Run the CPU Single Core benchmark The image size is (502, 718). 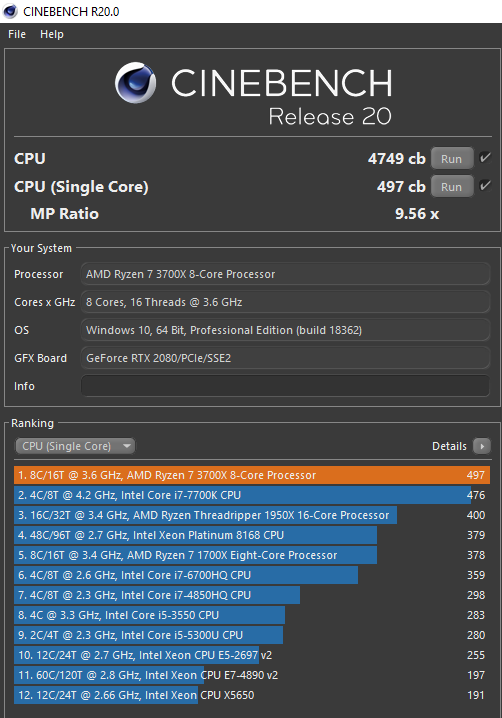coord(452,186)
